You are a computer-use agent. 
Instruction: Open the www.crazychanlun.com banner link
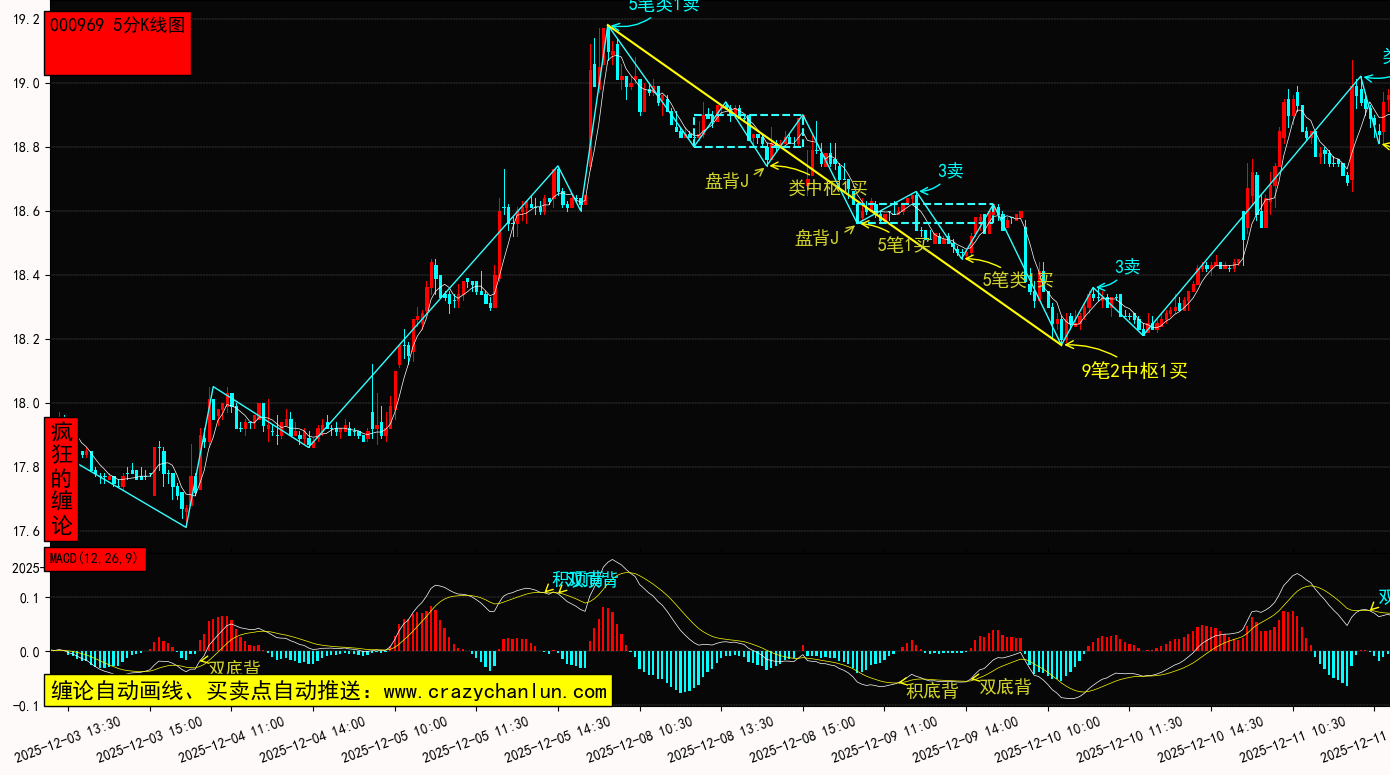coord(328,691)
